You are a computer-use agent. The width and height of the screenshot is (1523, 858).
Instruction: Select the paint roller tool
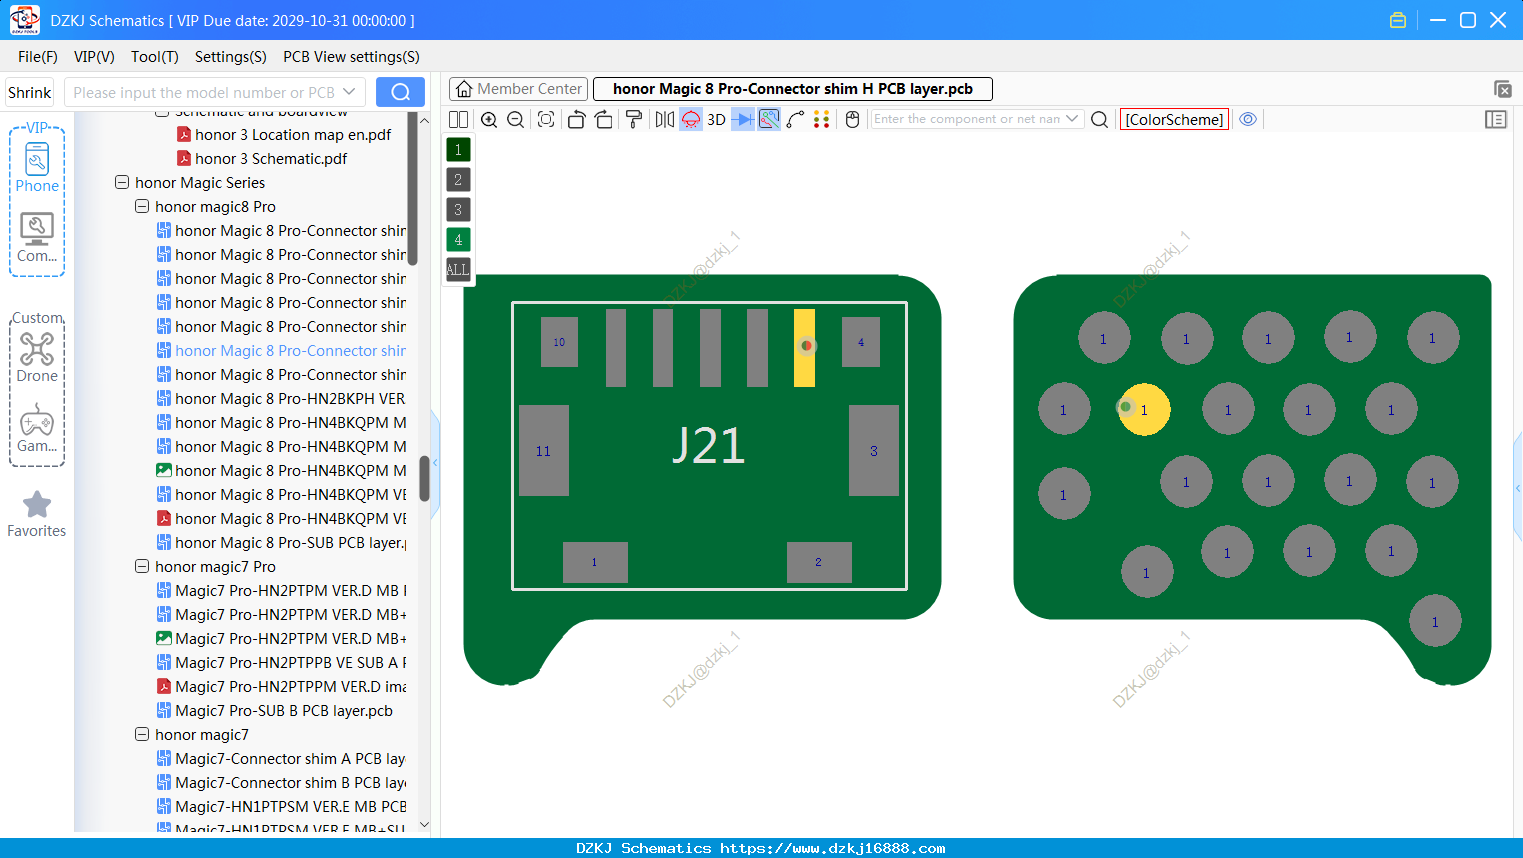(634, 119)
